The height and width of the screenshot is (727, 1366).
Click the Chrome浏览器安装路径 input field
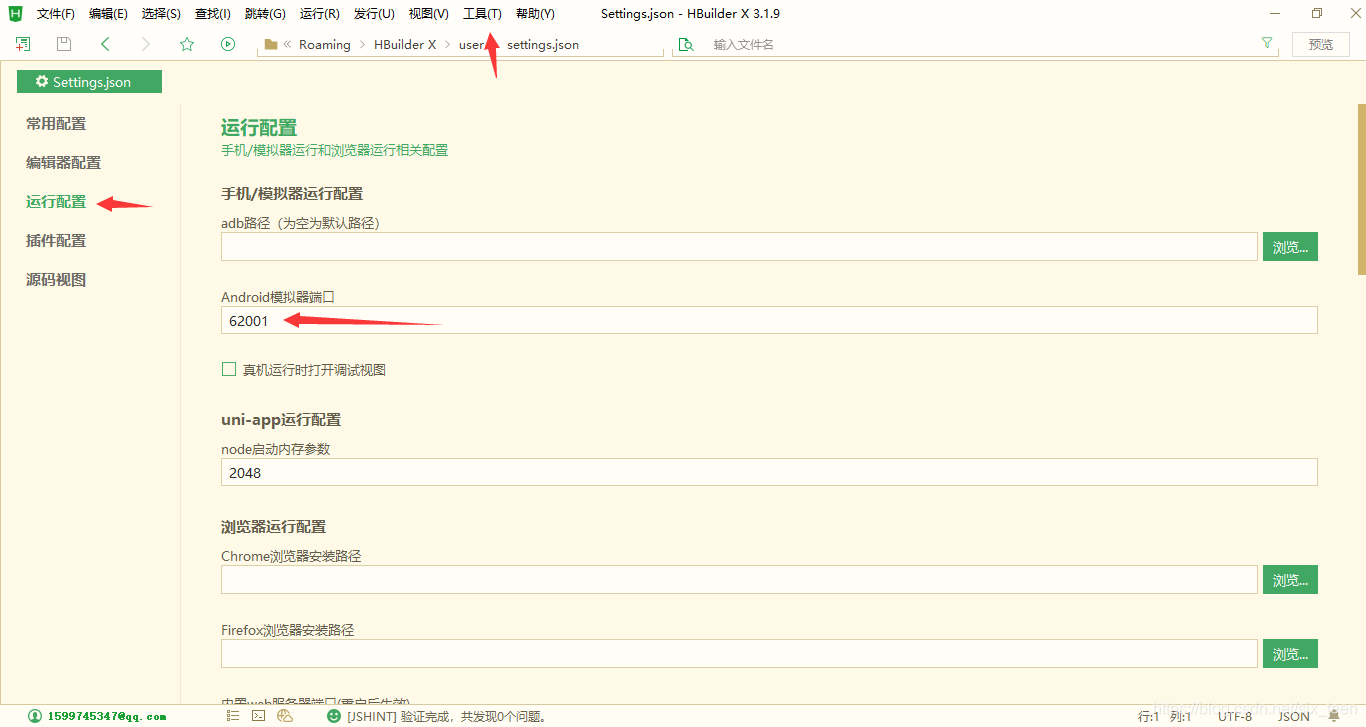tap(739, 580)
